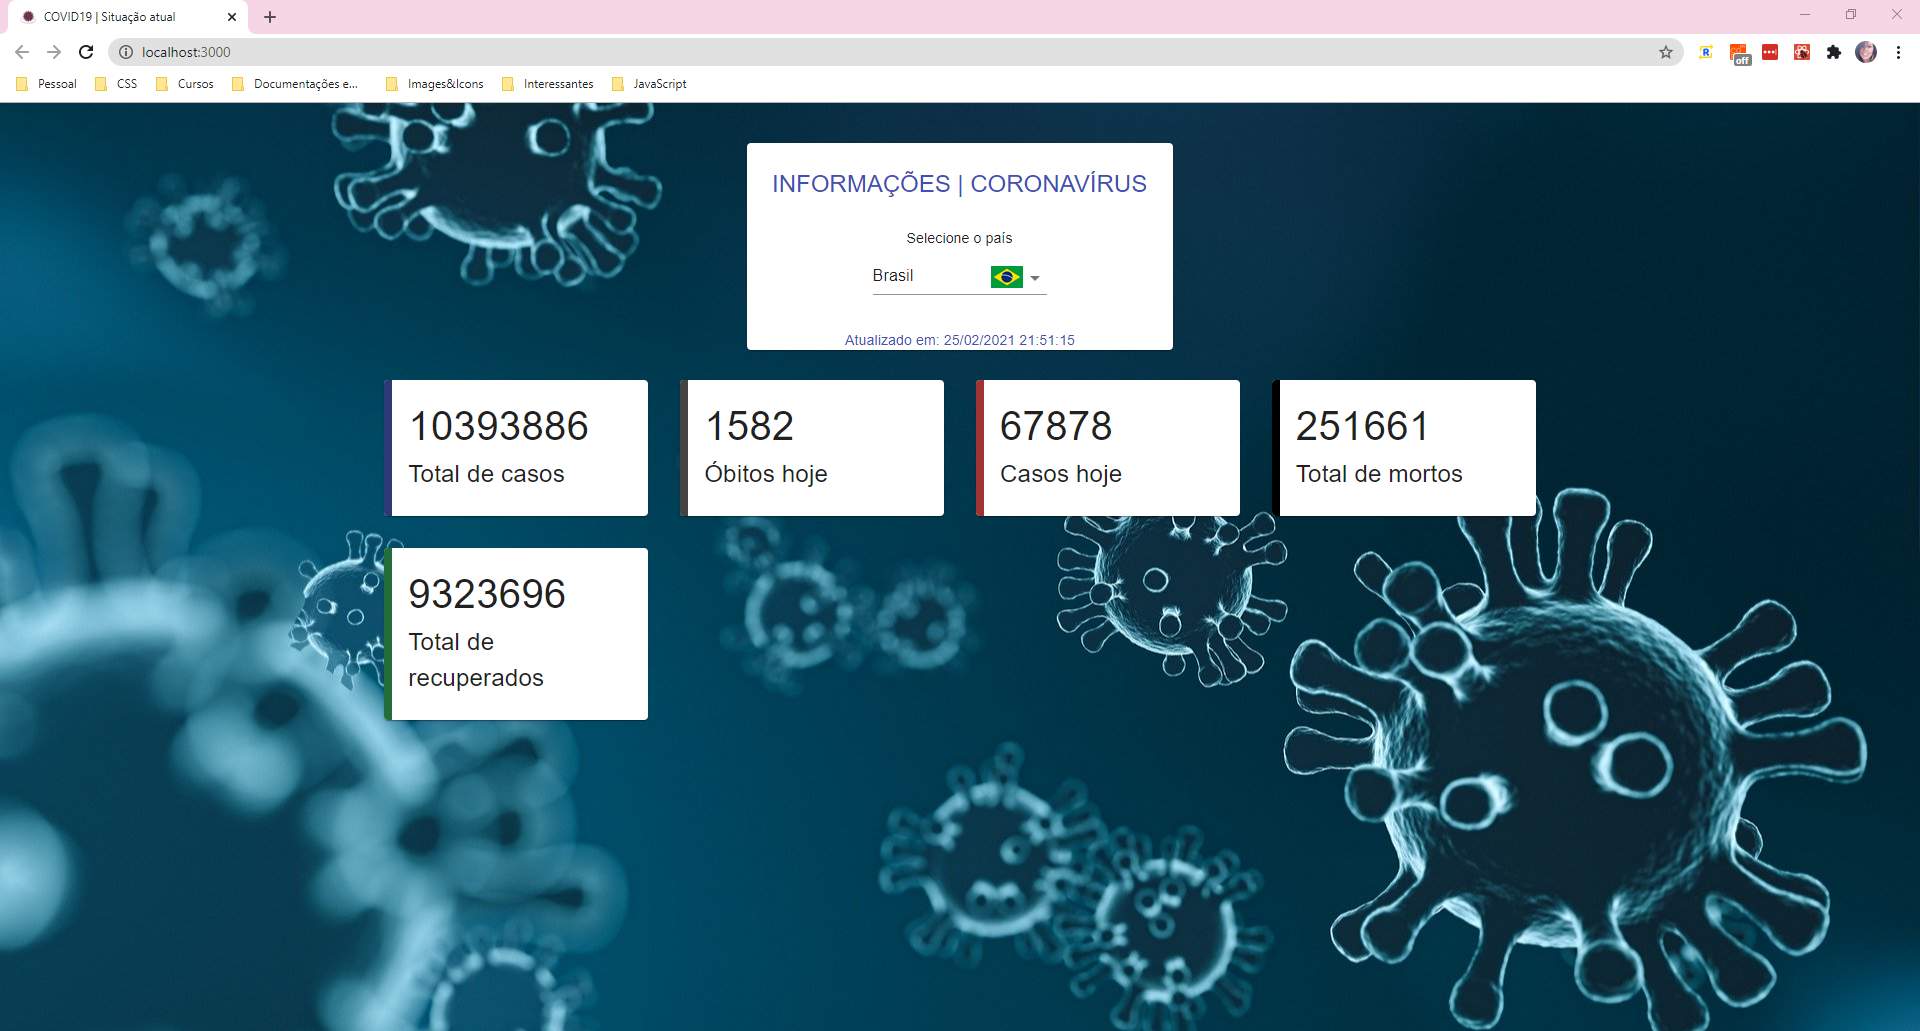This screenshot has width=1920, height=1031.
Task: Click the orange extension icon labeled off
Action: point(1739,54)
